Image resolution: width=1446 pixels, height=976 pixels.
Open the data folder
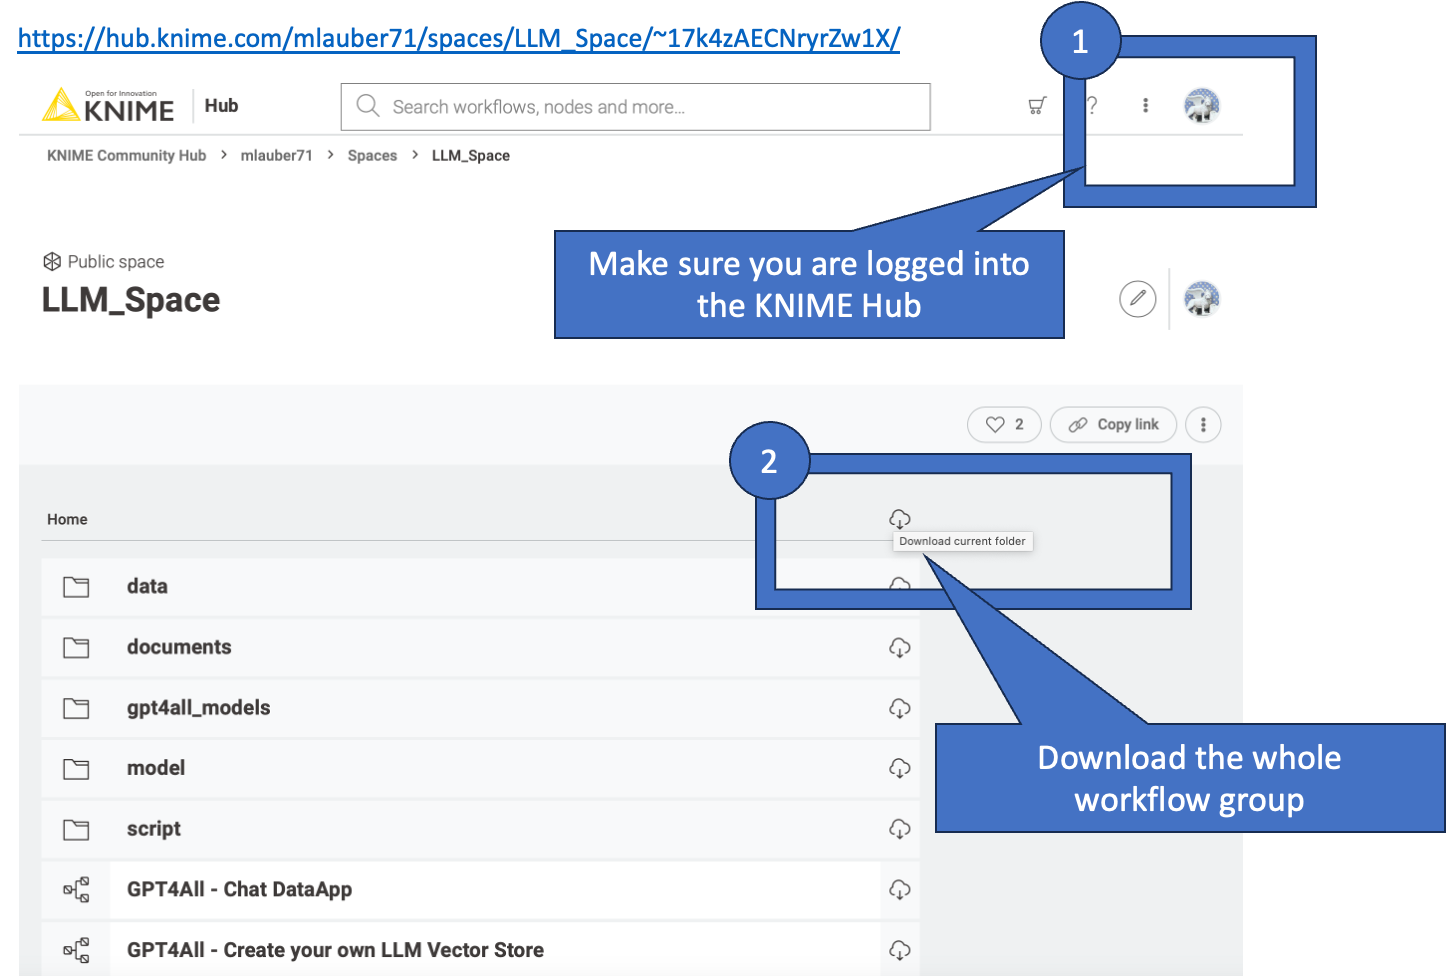coord(147,586)
